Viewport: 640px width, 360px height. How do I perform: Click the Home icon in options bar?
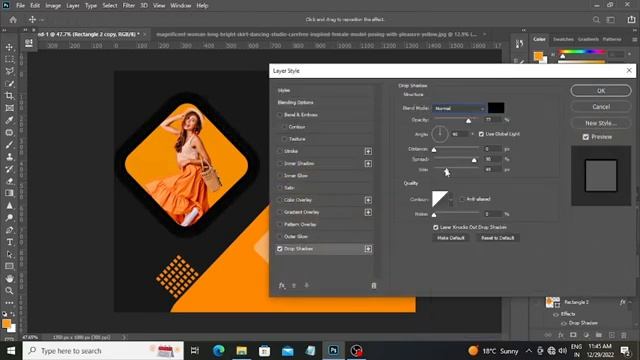13,20
